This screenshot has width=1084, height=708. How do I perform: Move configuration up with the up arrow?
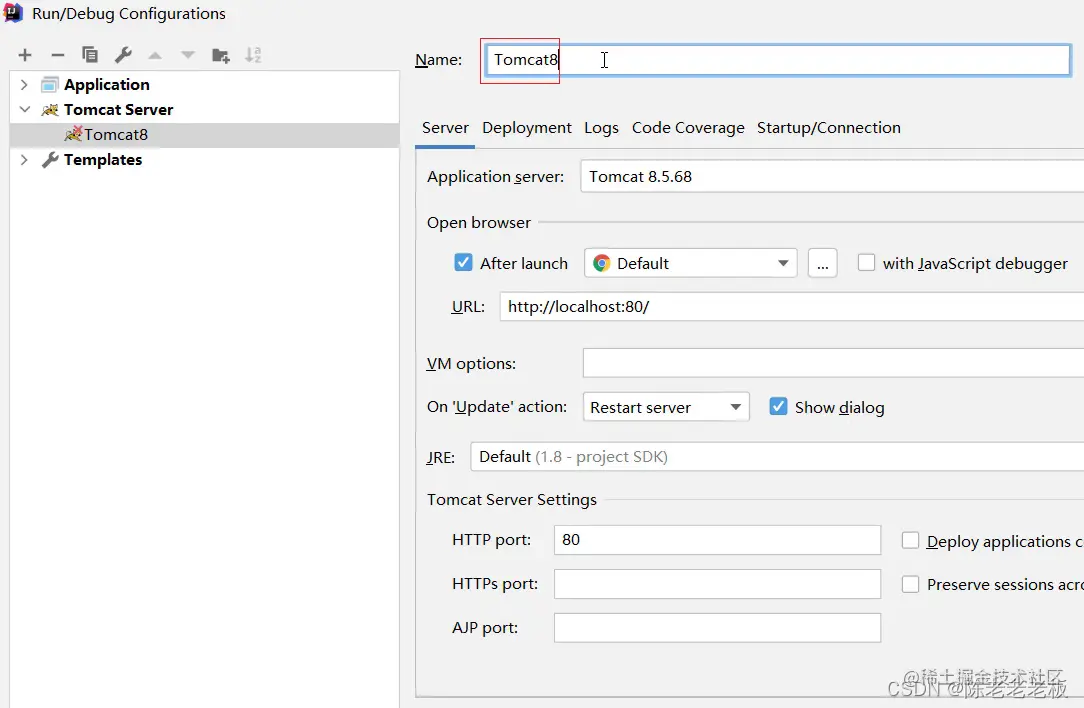click(156, 55)
